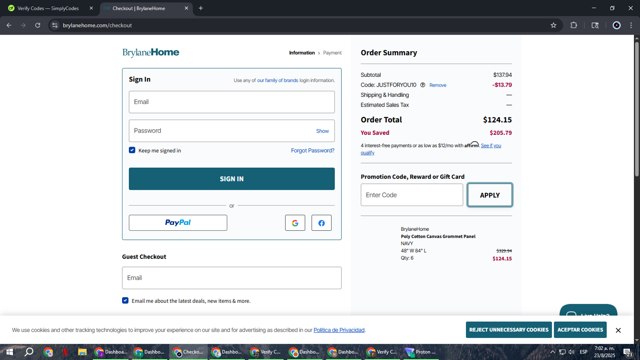This screenshot has width=640, height=360.
Task: Open Windows taskbar search
Action: (29, 352)
